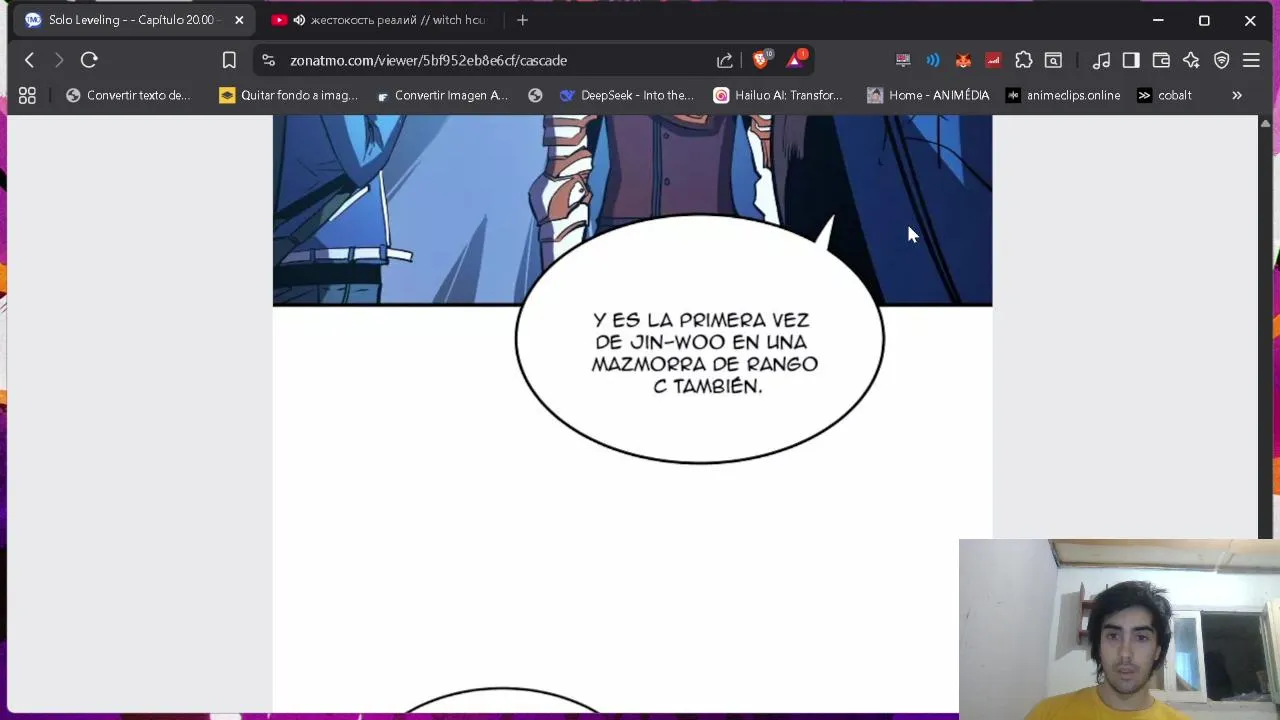The height and width of the screenshot is (720, 1280).
Task: Mute the YouTube tab speaker icon
Action: [x=298, y=20]
